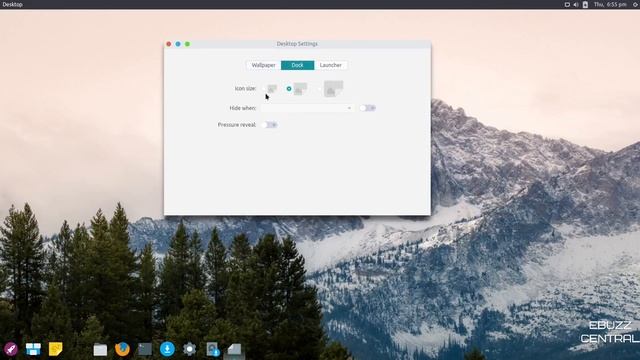Screen dimensions: 640x360
Task: Click the Desktop Settings title text
Action: pyautogui.click(x=297, y=44)
